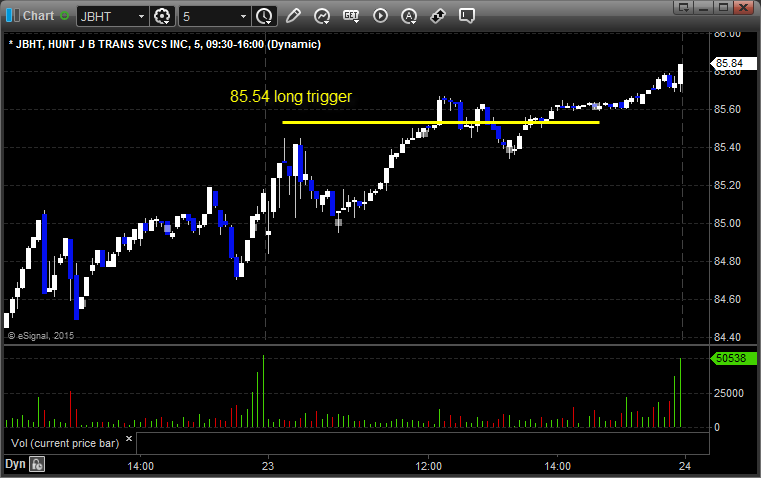Screen dimensions: 761x478
Task: Click the 85.84 current price marker
Action: click(x=733, y=63)
